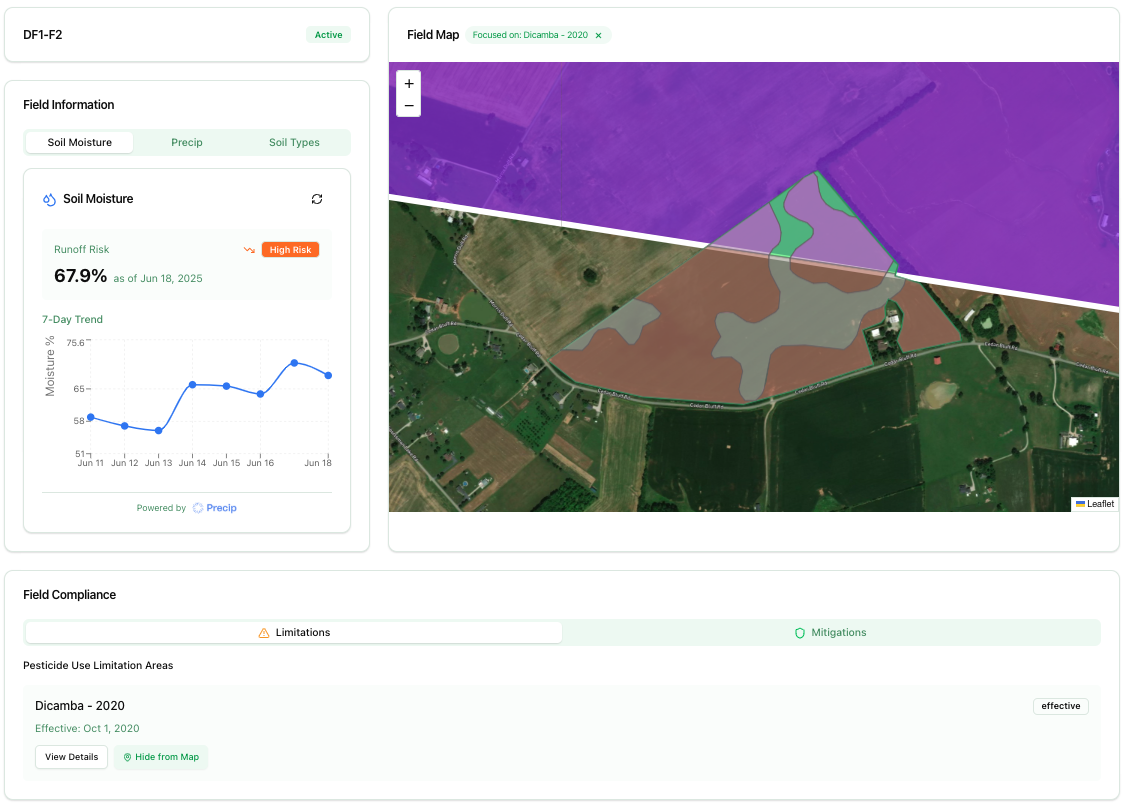
Task: Dismiss the Focused on: Dicamba - 2020 chip
Action: click(598, 34)
